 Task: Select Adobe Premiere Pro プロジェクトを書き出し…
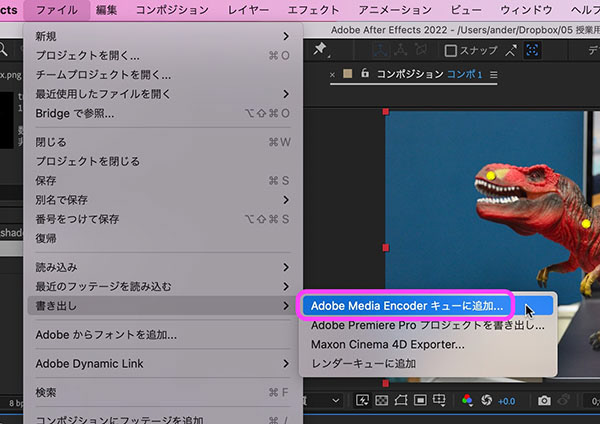[428, 325]
